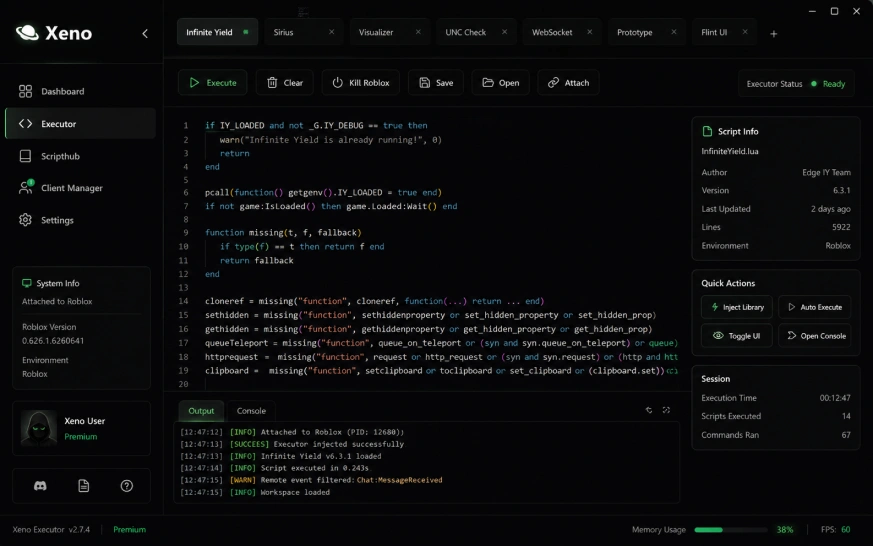873x546 pixels.
Task: Click the Executor Status Ready indicator
Action: click(x=796, y=83)
